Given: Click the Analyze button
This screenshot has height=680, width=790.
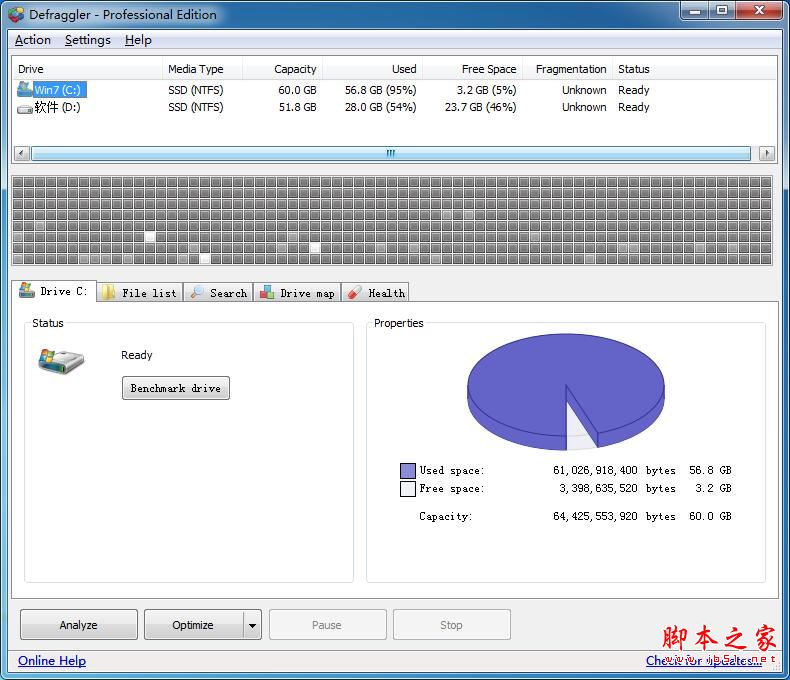Looking at the screenshot, I should pos(79,625).
